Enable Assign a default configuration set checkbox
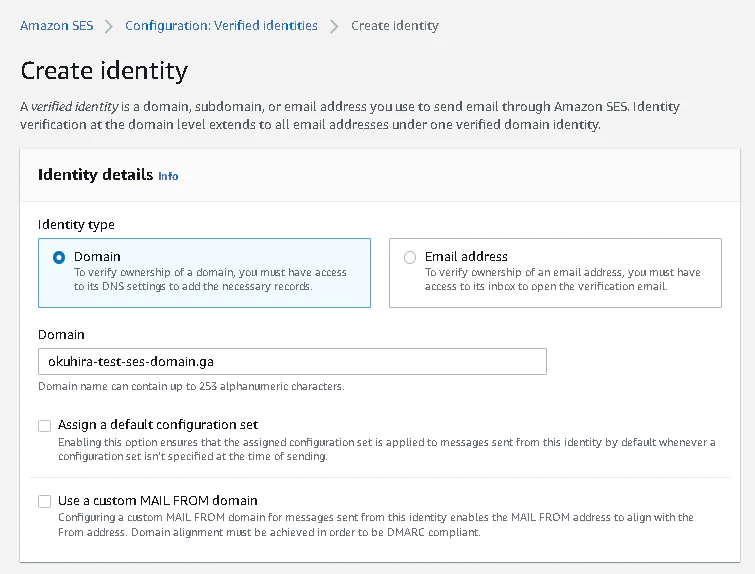755x574 pixels. (x=45, y=425)
